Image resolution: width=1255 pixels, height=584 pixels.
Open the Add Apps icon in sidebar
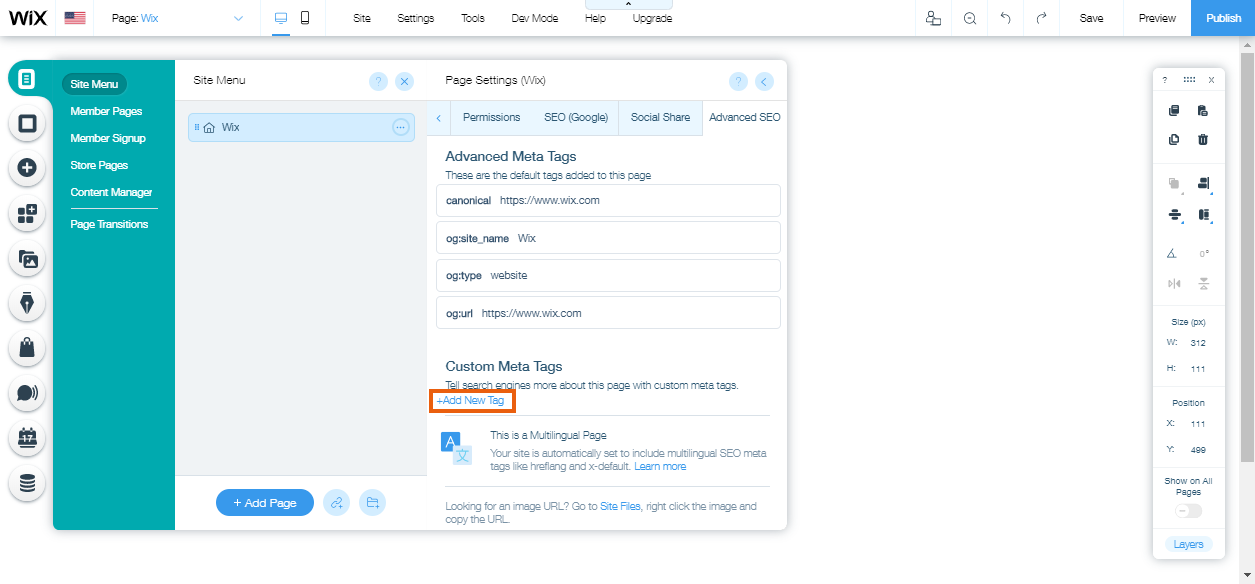pyautogui.click(x=27, y=213)
